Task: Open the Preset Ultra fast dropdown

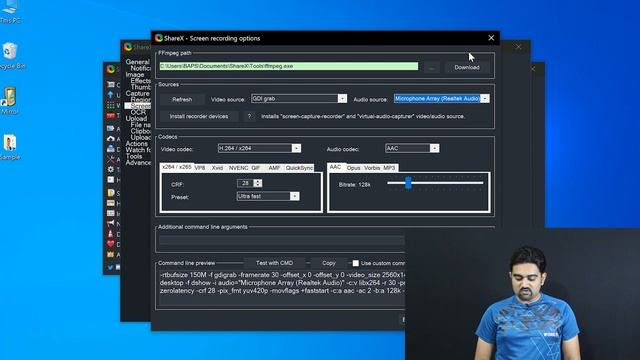Action: [x=268, y=196]
